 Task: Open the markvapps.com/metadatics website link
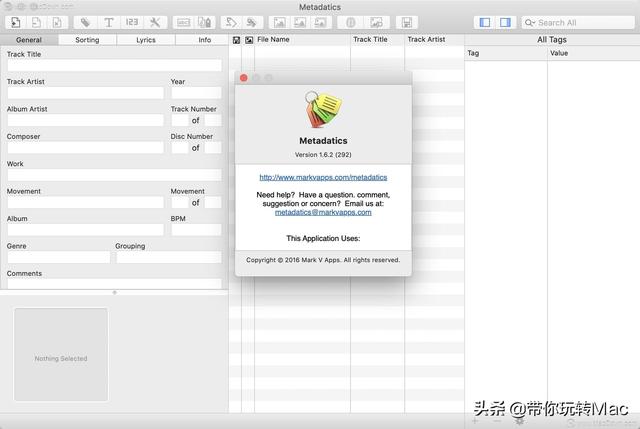click(323, 177)
